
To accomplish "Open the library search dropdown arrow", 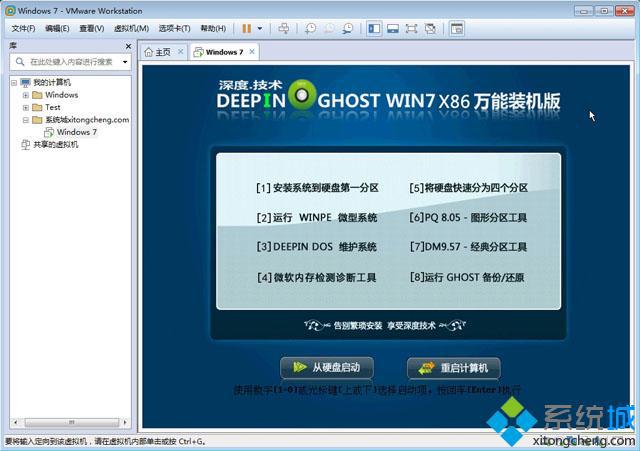I will click(125, 62).
